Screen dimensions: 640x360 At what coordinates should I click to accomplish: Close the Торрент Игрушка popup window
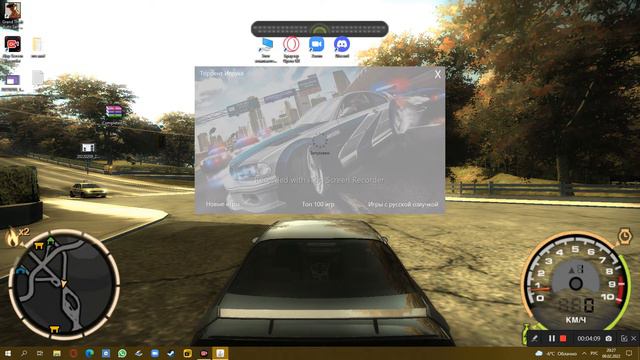click(x=438, y=74)
